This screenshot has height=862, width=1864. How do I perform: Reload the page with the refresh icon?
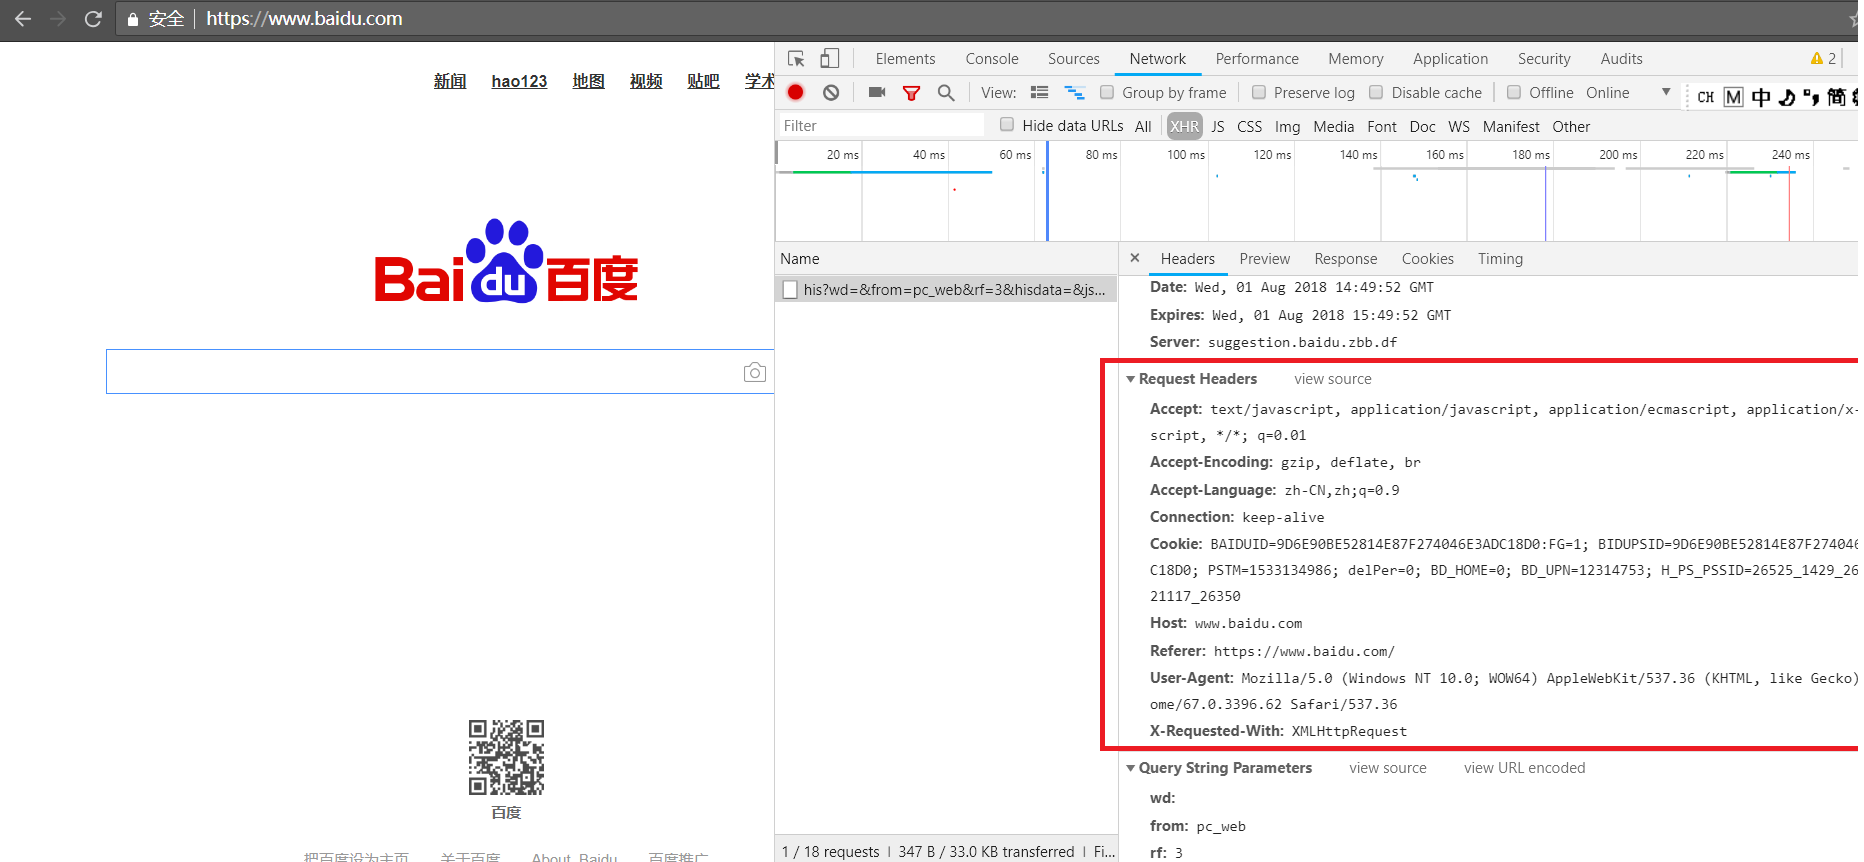93,19
